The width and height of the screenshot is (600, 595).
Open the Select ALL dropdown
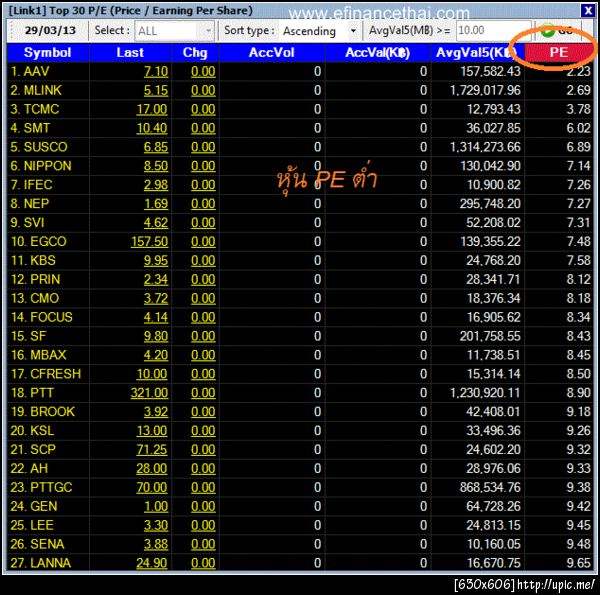pos(174,31)
